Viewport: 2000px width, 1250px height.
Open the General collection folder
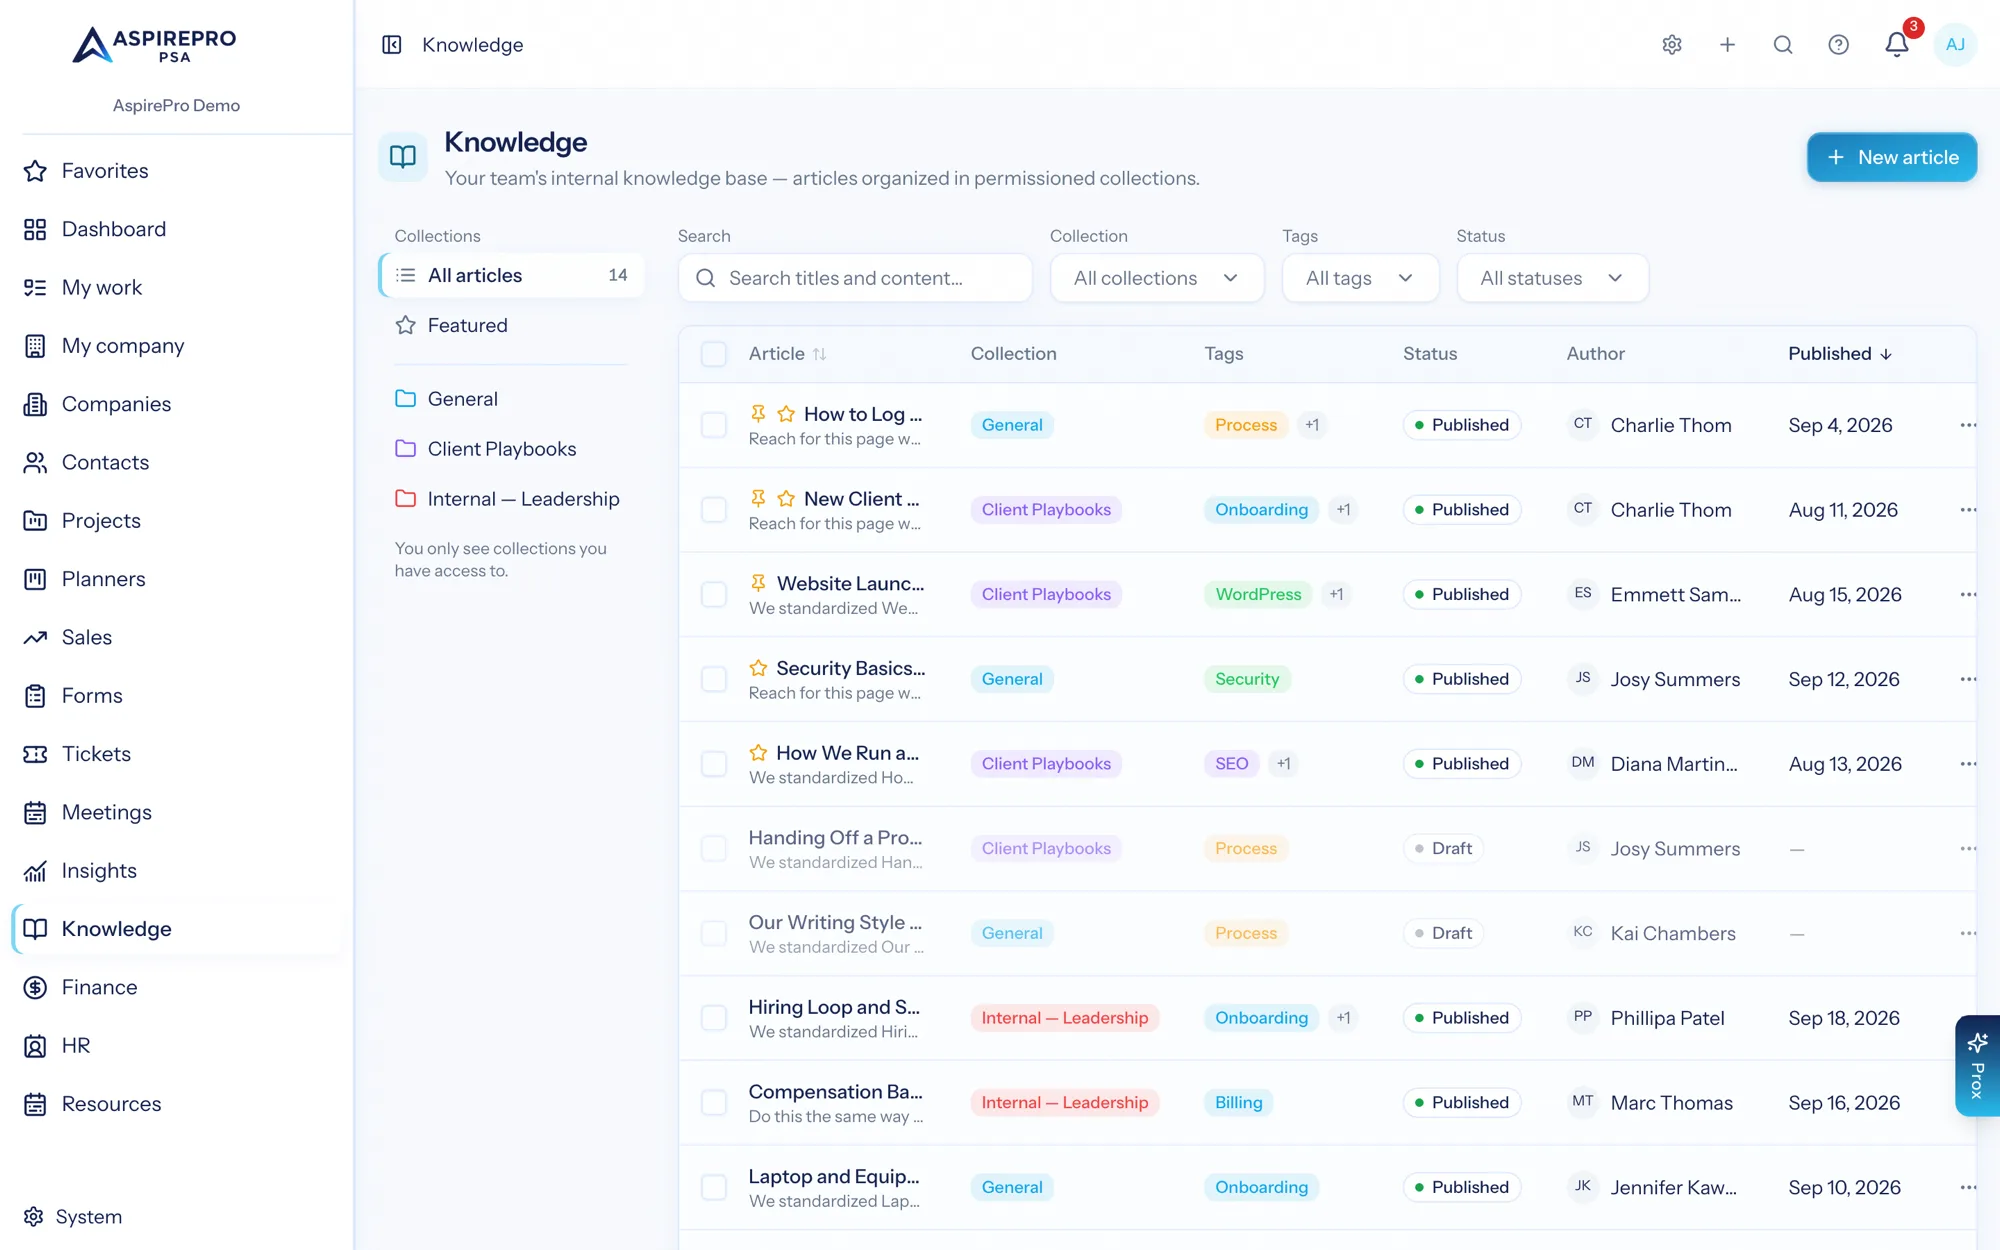coord(511,399)
